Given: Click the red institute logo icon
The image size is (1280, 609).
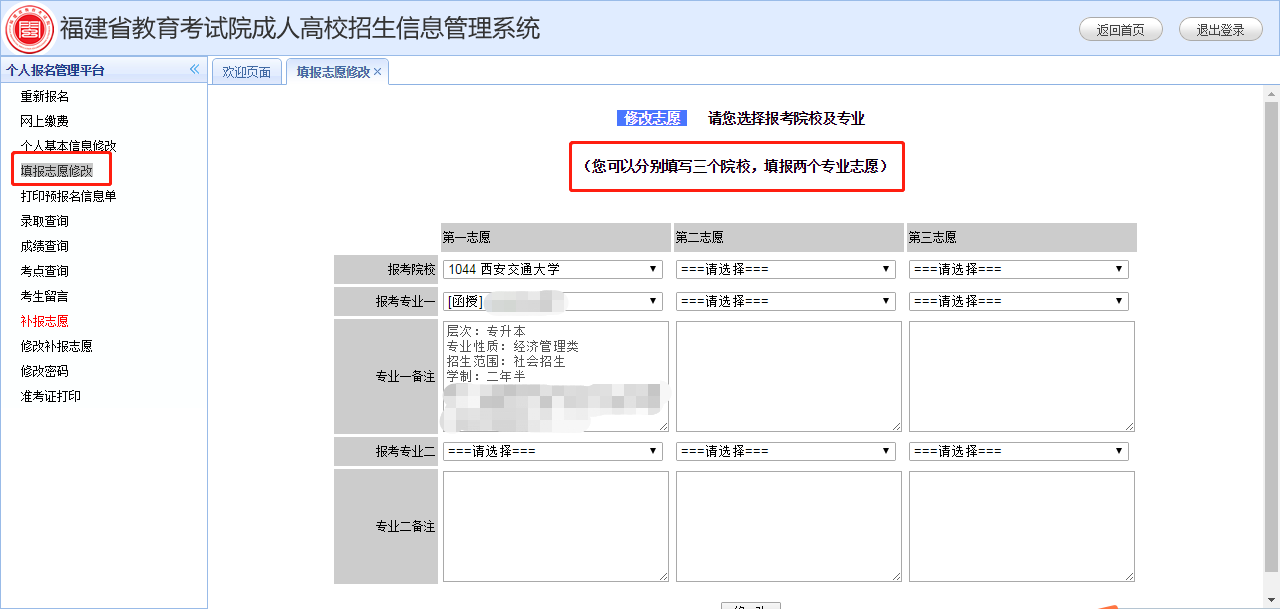Looking at the screenshot, I should coord(30,28).
